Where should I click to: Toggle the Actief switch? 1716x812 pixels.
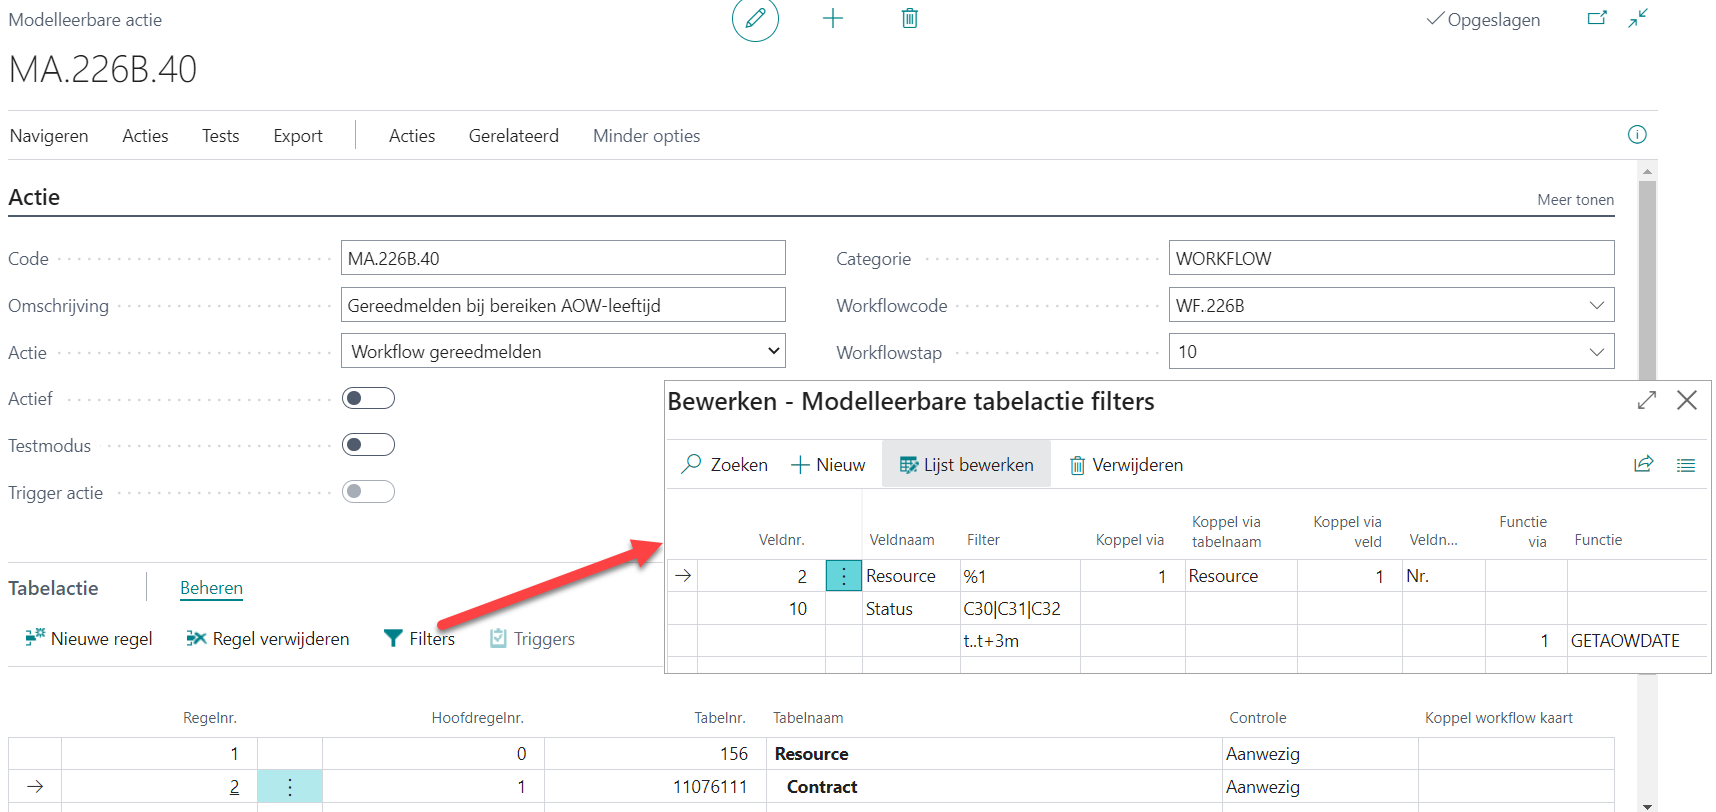tap(368, 399)
